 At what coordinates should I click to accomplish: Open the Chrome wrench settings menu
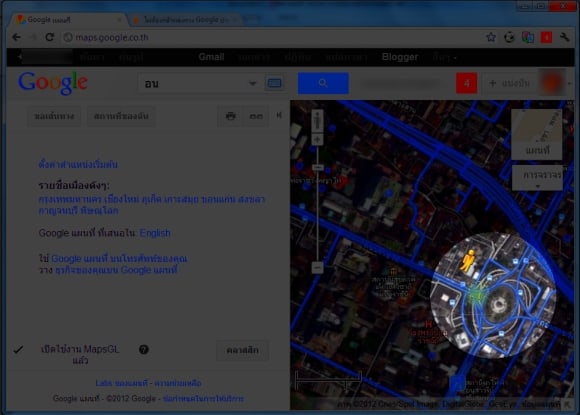pyautogui.click(x=564, y=37)
